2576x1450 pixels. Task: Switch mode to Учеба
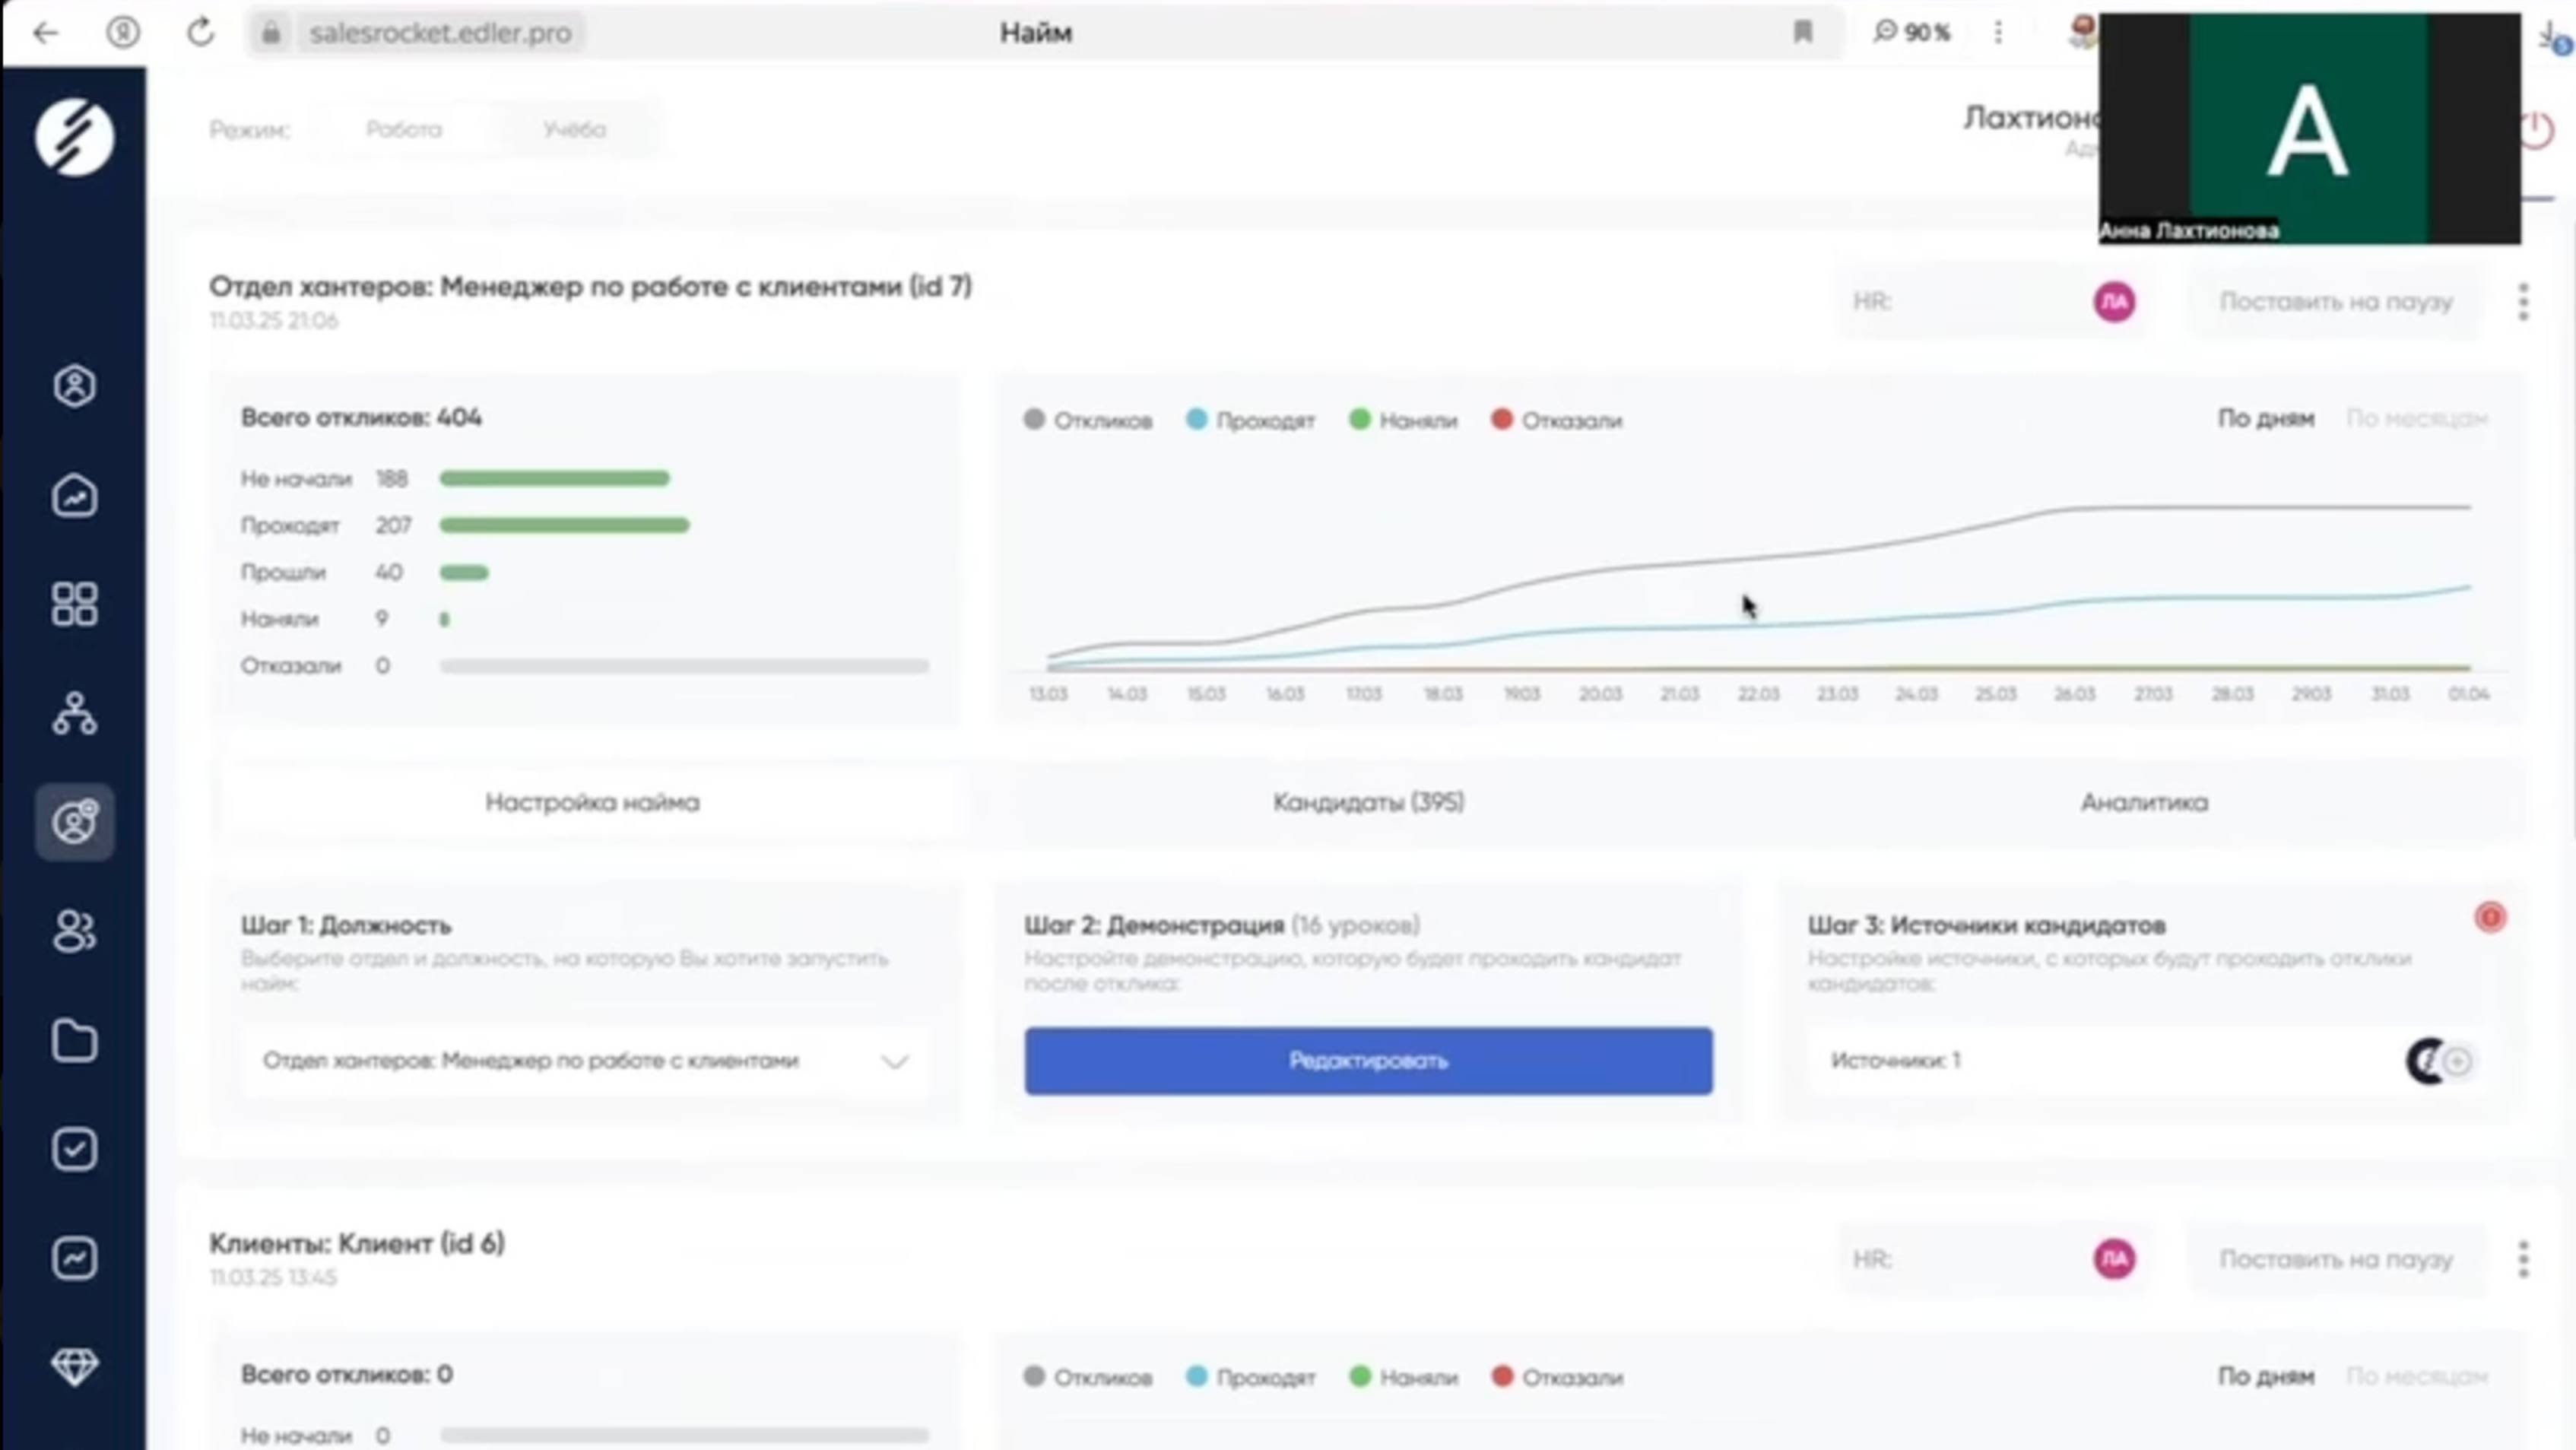(x=574, y=129)
